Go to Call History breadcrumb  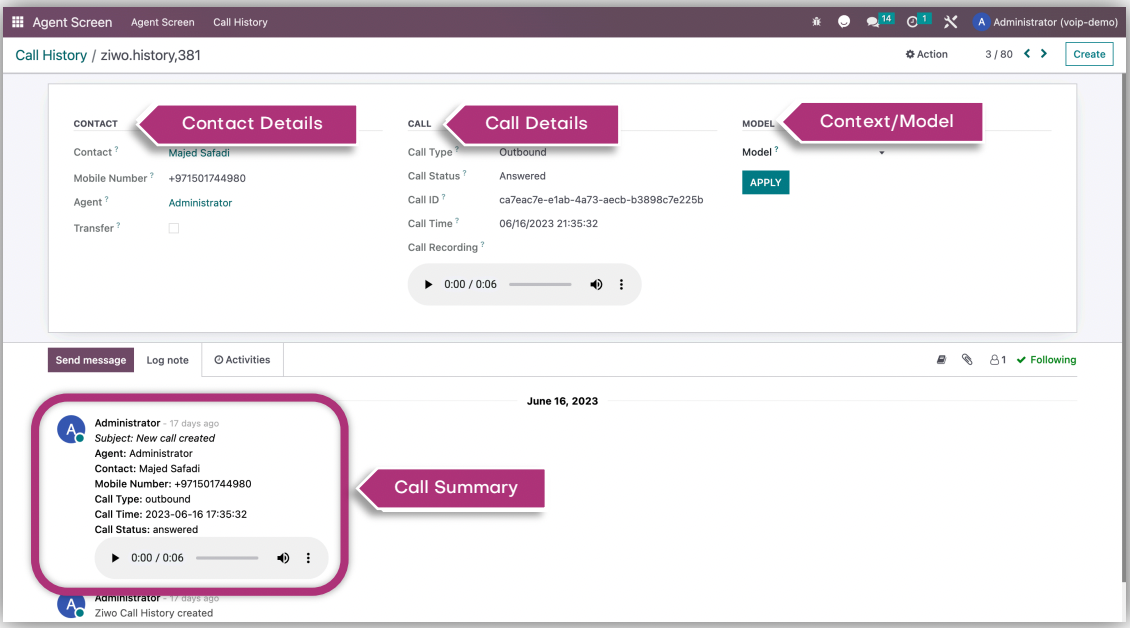[51, 56]
